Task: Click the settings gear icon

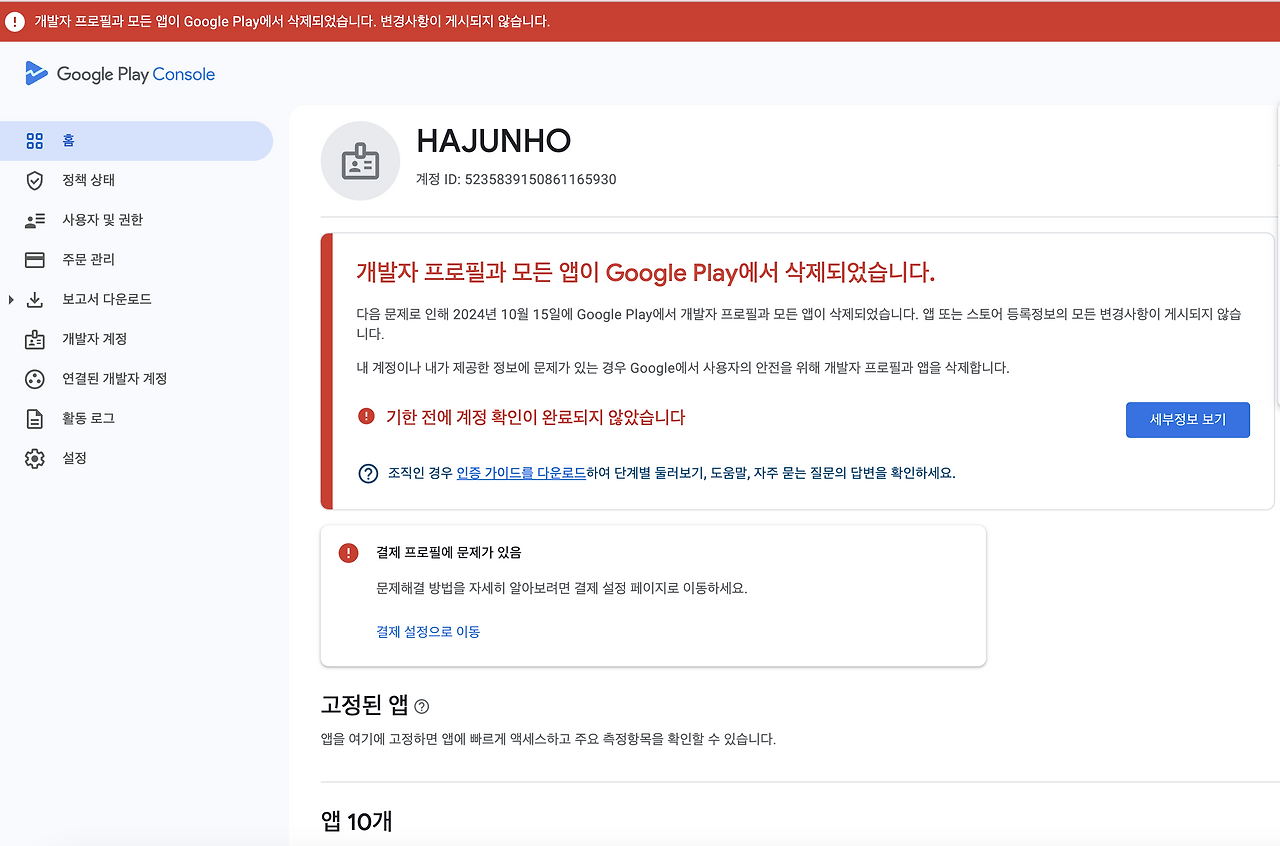Action: coord(35,458)
